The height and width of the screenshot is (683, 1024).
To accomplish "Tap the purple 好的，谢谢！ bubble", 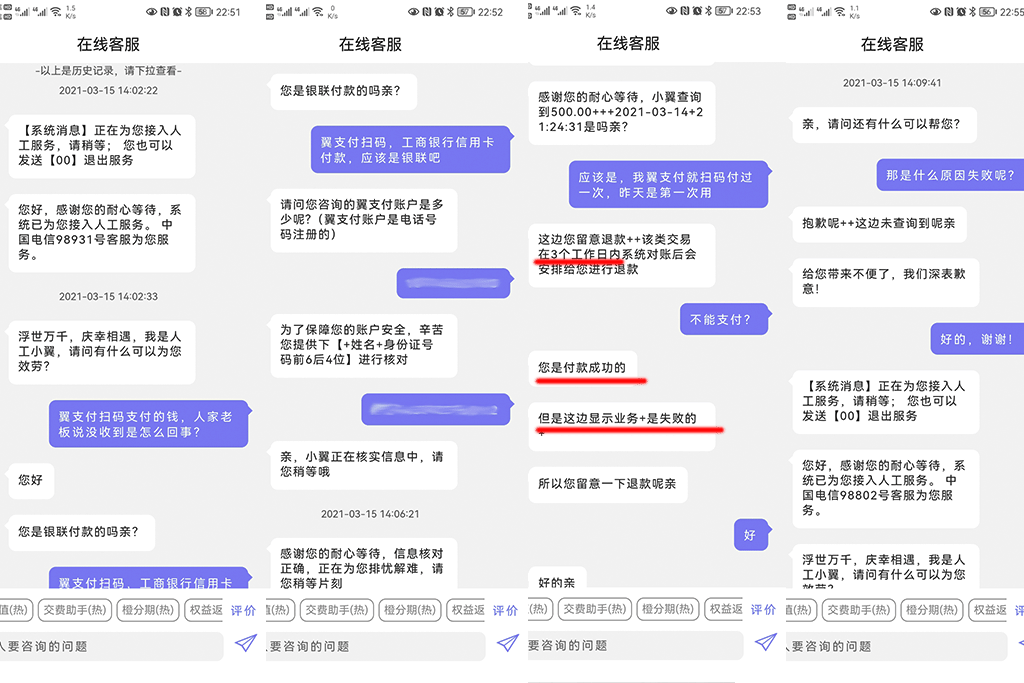I will coord(977,339).
